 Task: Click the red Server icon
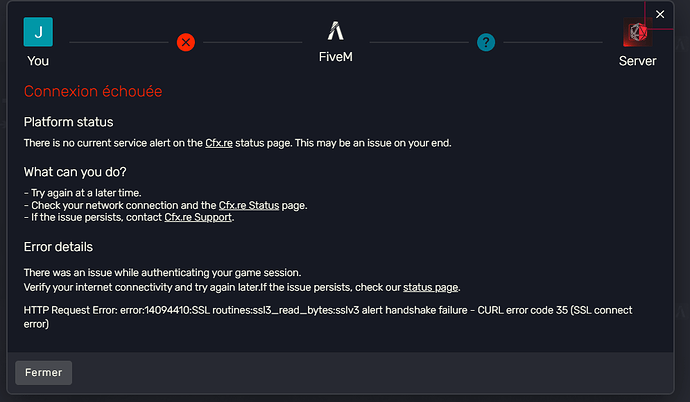pos(637,32)
